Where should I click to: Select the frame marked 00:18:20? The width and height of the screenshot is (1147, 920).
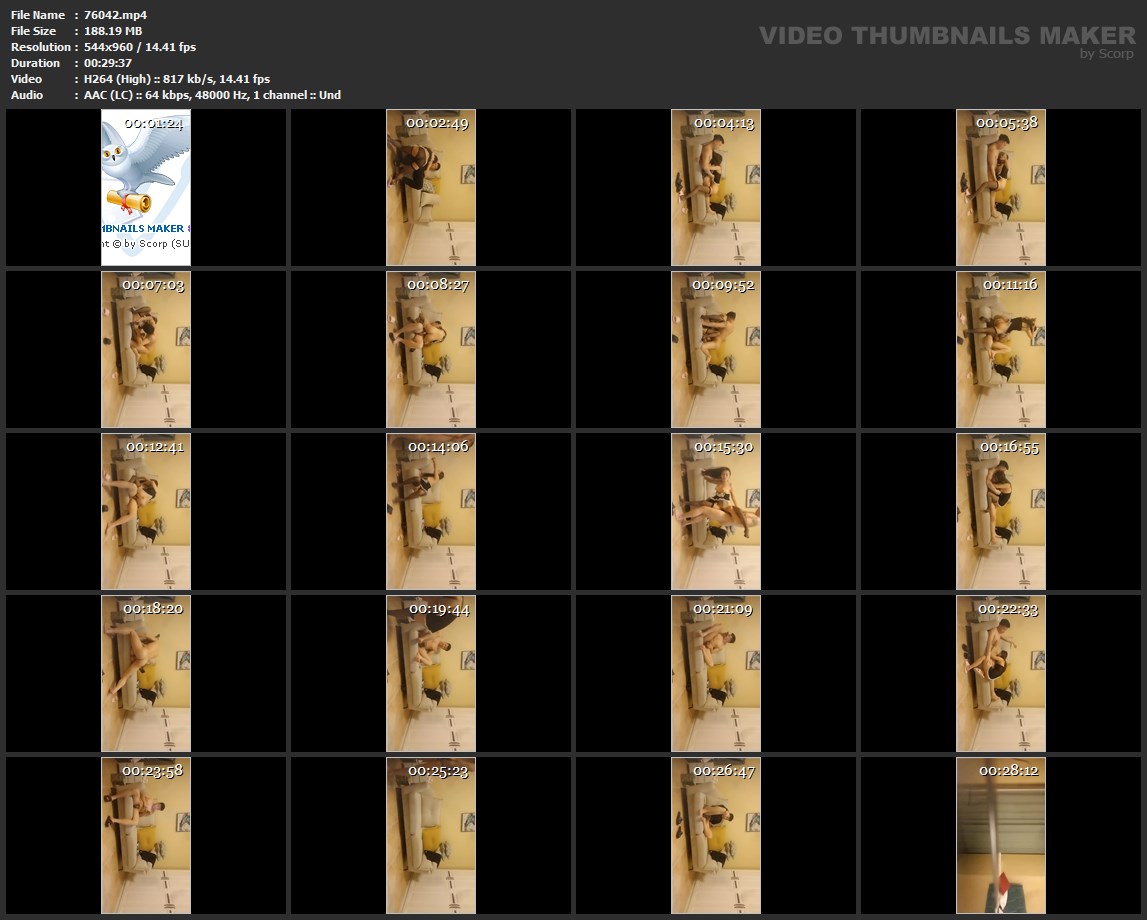point(146,673)
